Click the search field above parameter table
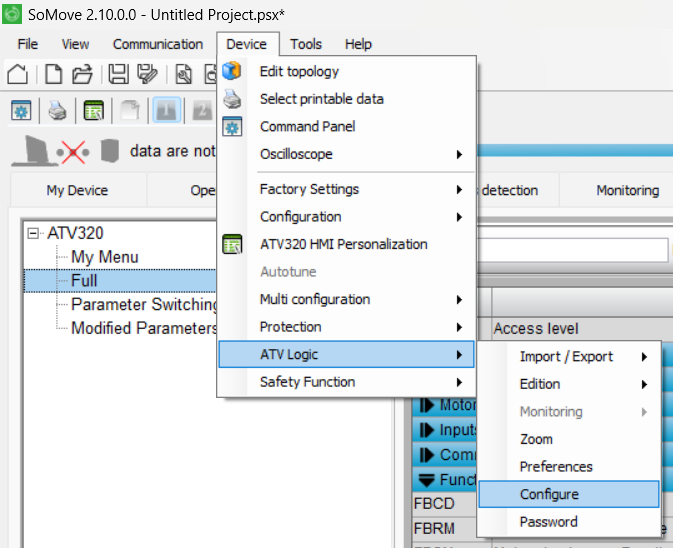The width and height of the screenshot is (673, 548). click(572, 250)
